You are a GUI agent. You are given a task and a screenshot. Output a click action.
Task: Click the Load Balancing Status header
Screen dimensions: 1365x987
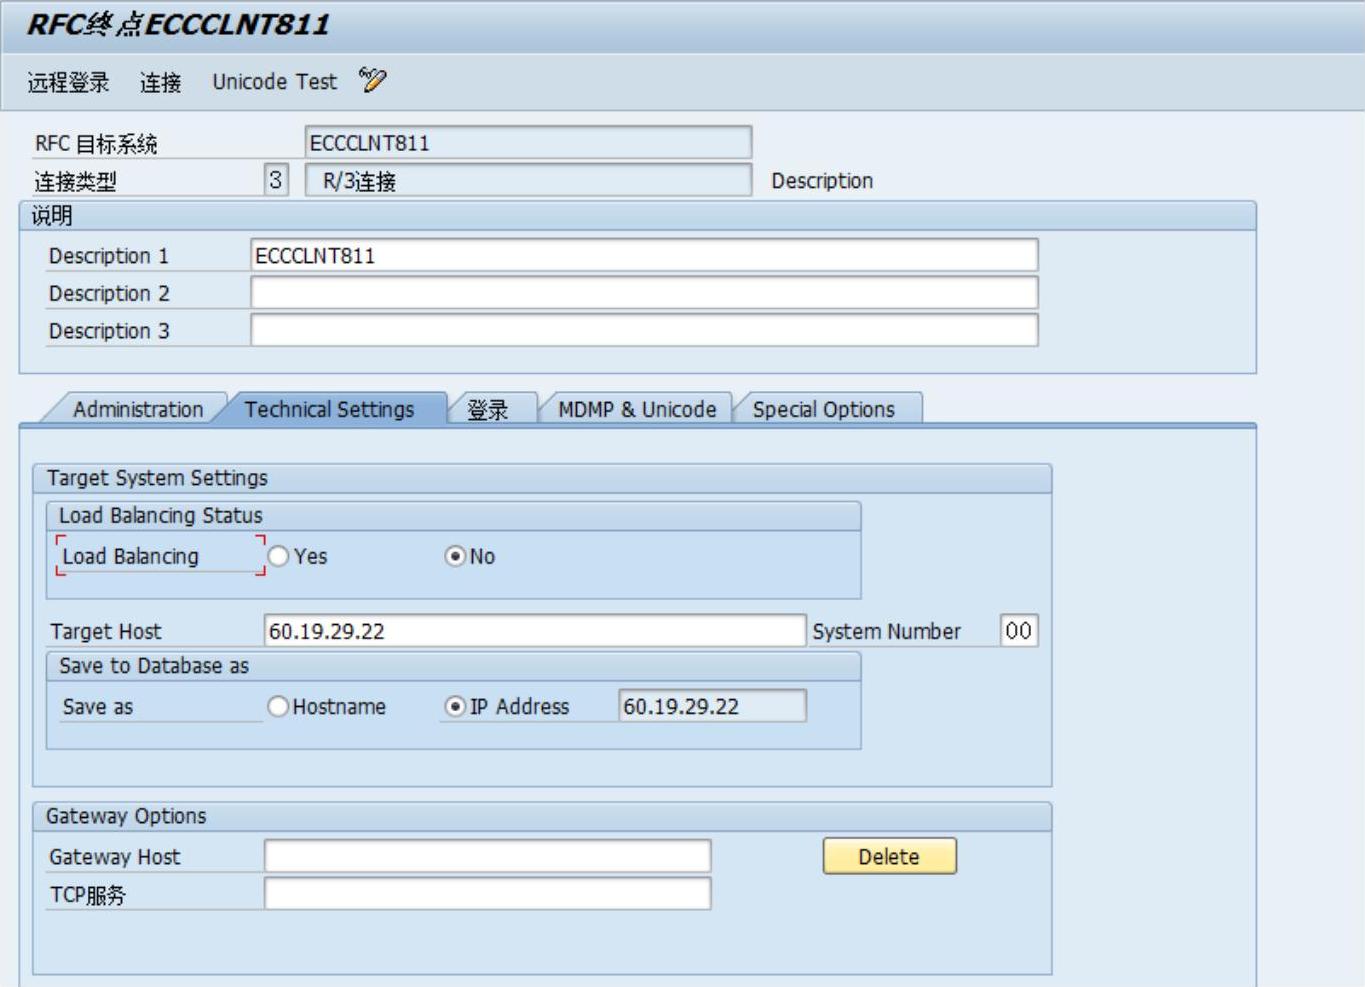pyautogui.click(x=161, y=516)
